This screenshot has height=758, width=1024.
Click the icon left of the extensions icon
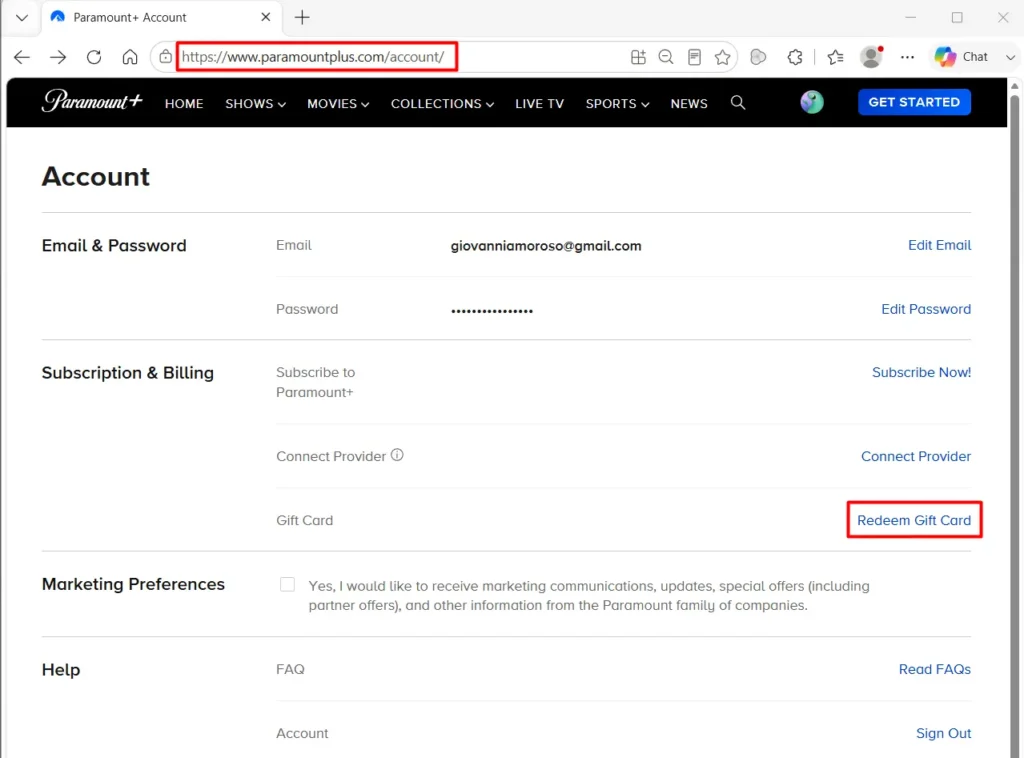pyautogui.click(x=758, y=57)
